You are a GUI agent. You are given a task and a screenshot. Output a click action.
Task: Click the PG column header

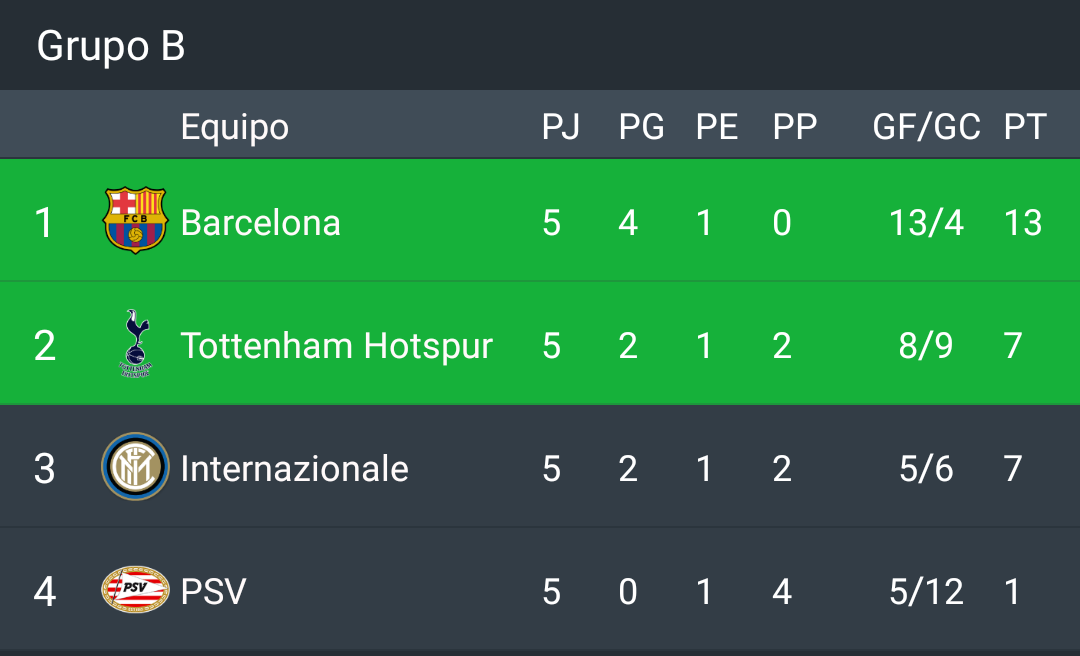tap(641, 127)
